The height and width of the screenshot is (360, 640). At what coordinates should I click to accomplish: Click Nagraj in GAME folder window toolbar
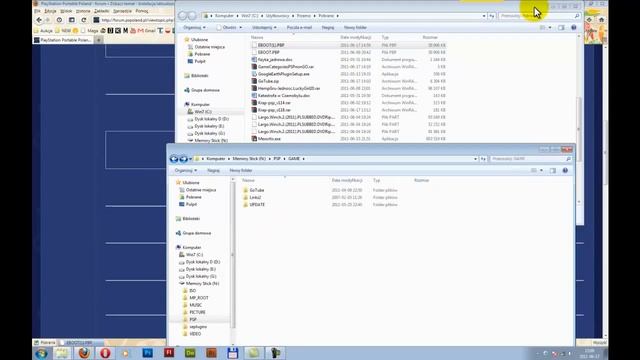coord(213,170)
